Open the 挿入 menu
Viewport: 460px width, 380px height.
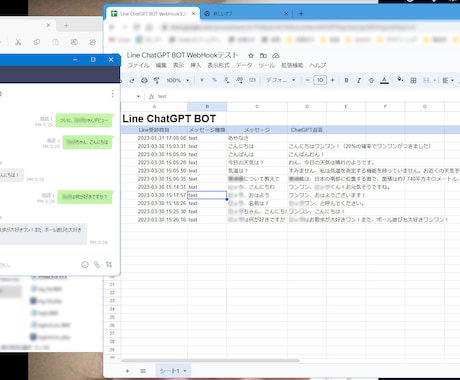pos(196,65)
